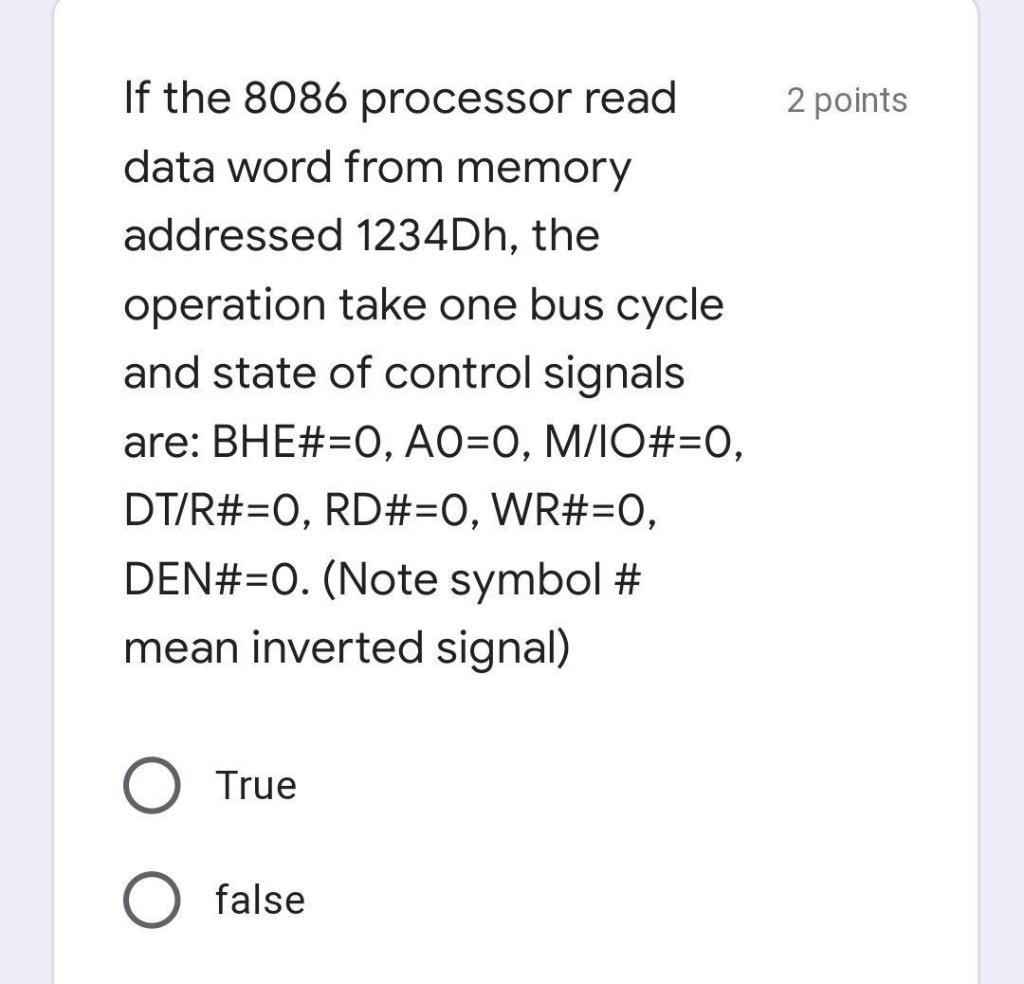Screen dimensions: 1024x984
Task: Click the 2 points label
Action: [847, 100]
